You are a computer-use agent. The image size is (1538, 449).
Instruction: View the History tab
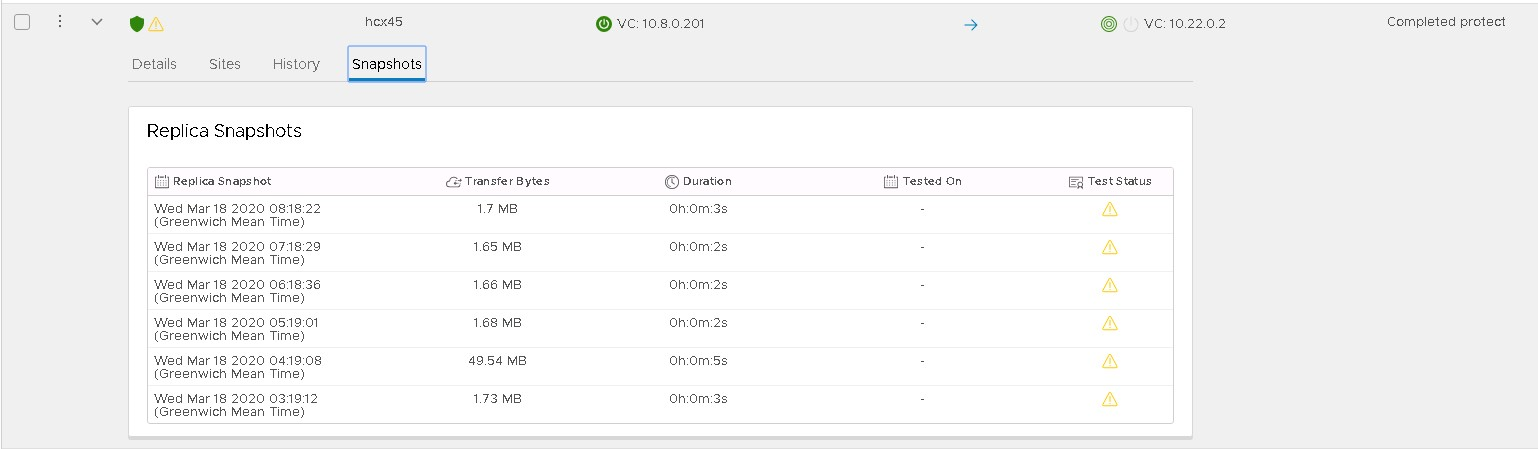click(296, 64)
